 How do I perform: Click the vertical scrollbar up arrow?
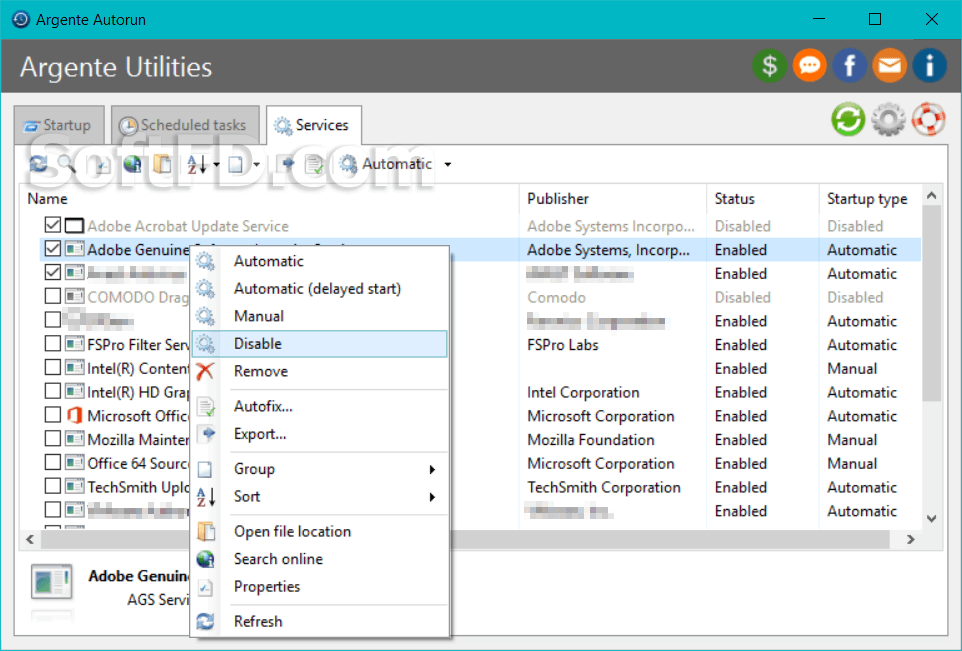click(x=931, y=196)
